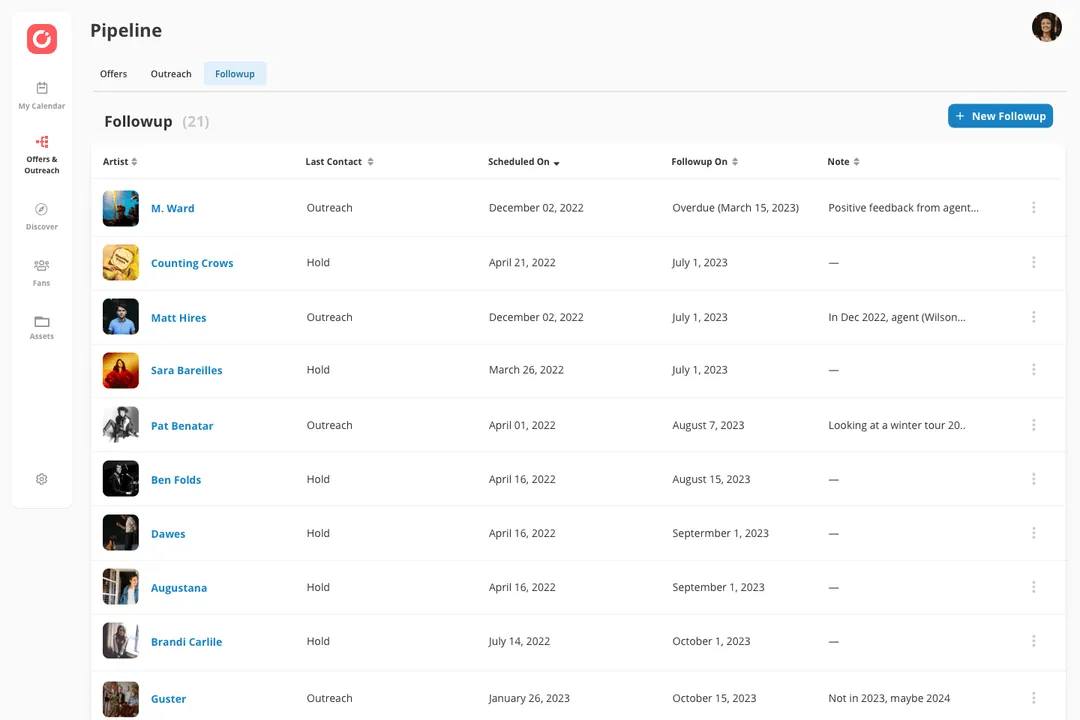Click Augustana's artist thumbnail
Image resolution: width=1080 pixels, height=720 pixels.
(121, 586)
